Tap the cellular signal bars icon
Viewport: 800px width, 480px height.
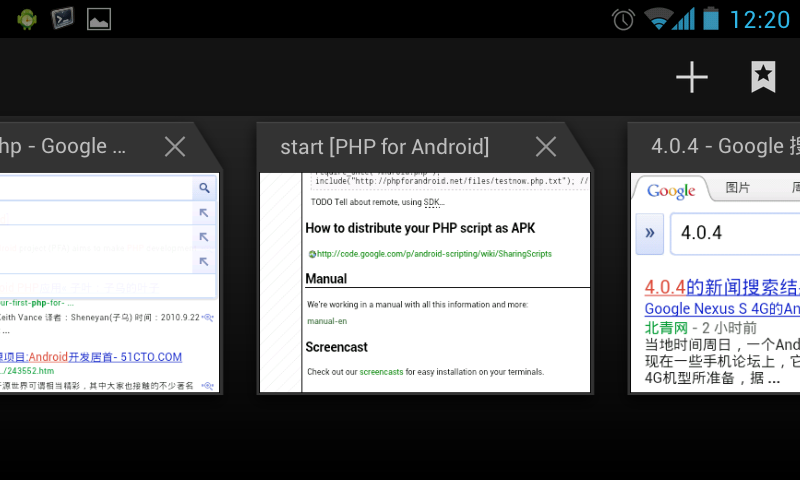pyautogui.click(x=684, y=19)
